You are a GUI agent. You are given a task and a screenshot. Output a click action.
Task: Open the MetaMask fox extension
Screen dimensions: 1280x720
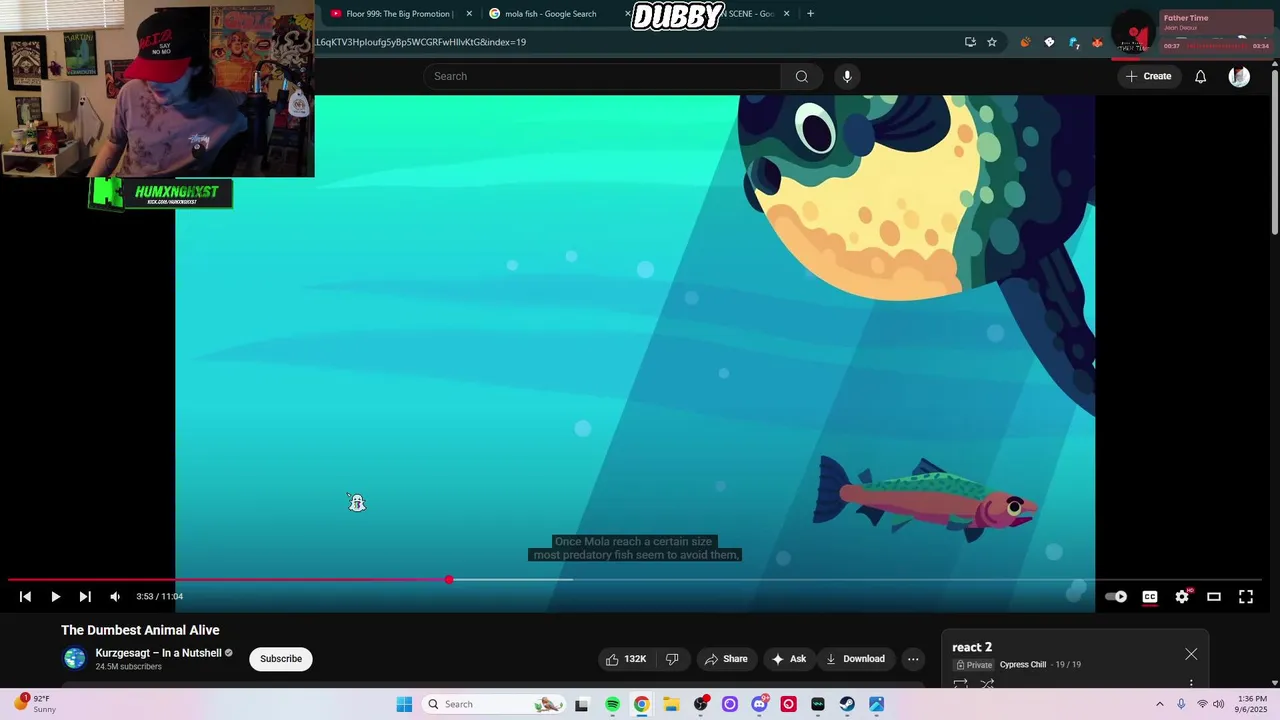(1098, 42)
